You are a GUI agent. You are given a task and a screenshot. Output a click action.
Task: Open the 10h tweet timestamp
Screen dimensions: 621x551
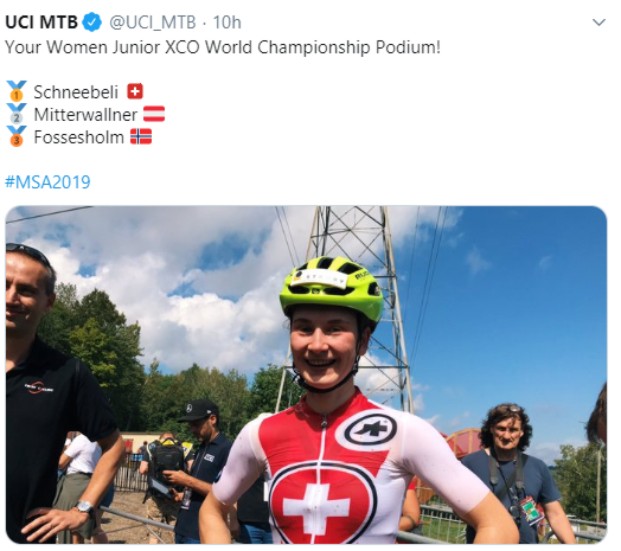click(x=227, y=23)
